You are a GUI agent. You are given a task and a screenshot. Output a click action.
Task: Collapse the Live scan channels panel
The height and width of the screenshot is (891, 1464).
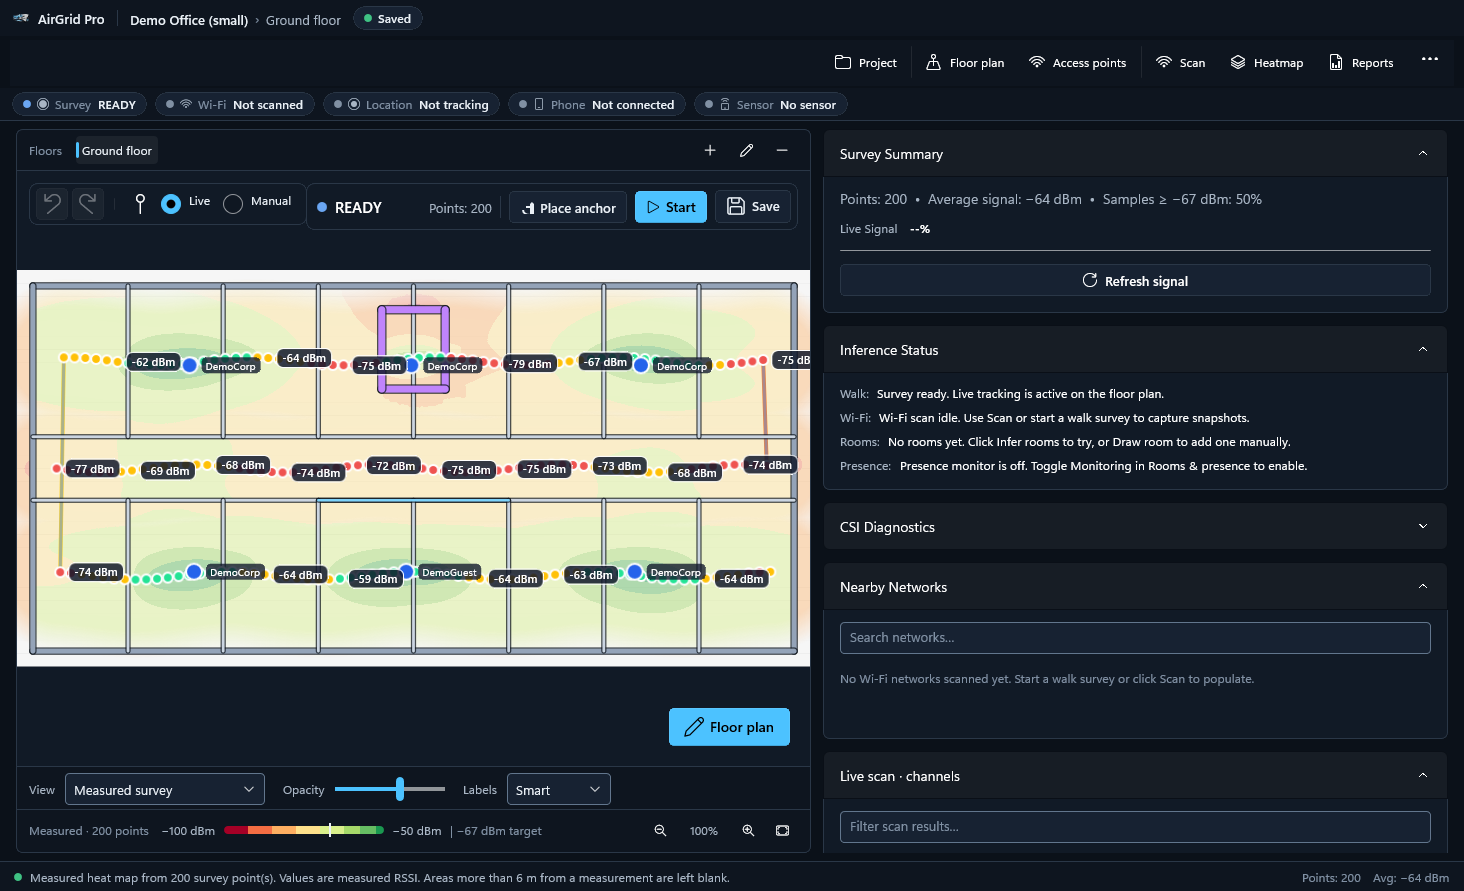(x=1423, y=776)
